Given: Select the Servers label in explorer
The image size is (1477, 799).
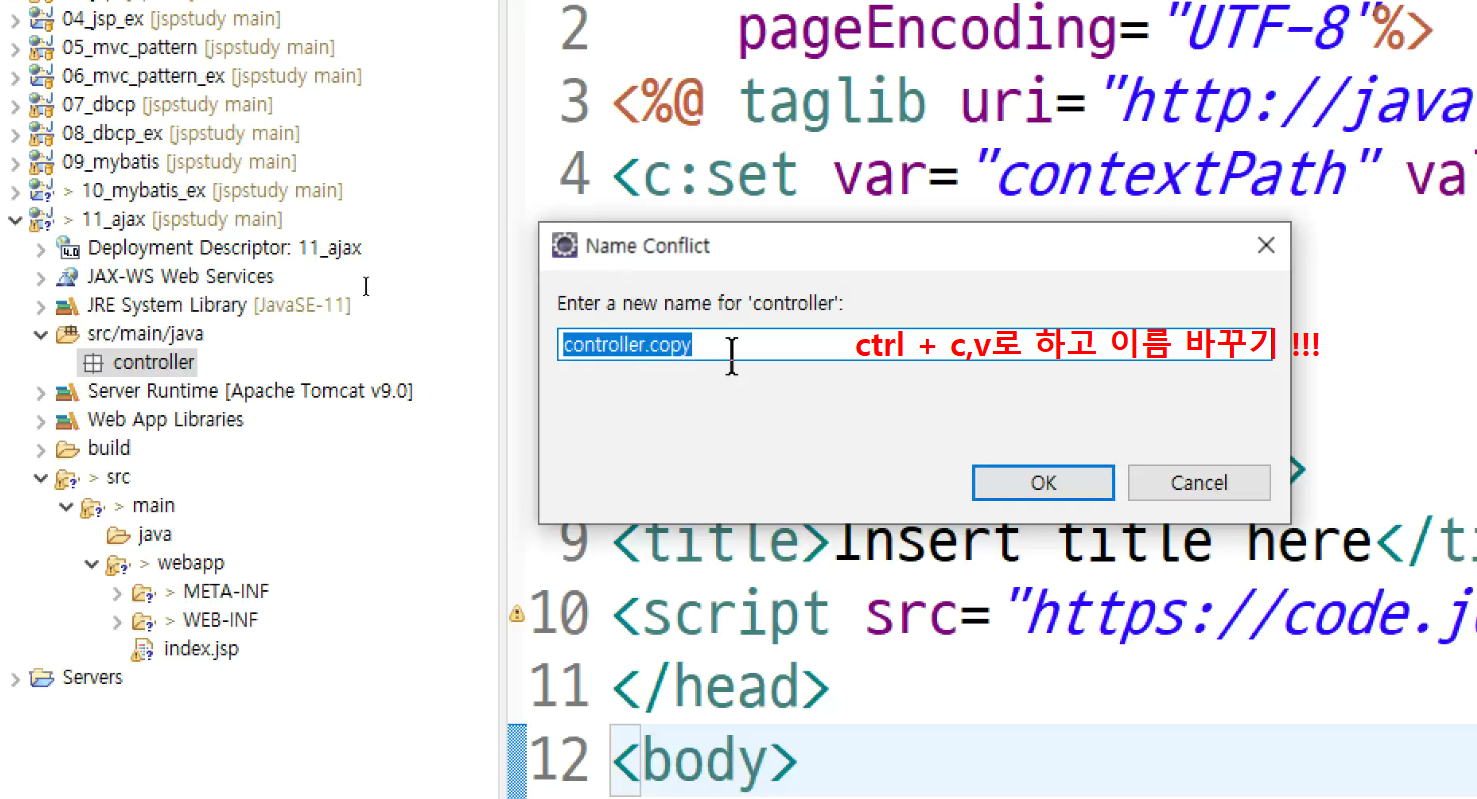Looking at the screenshot, I should [x=92, y=678].
